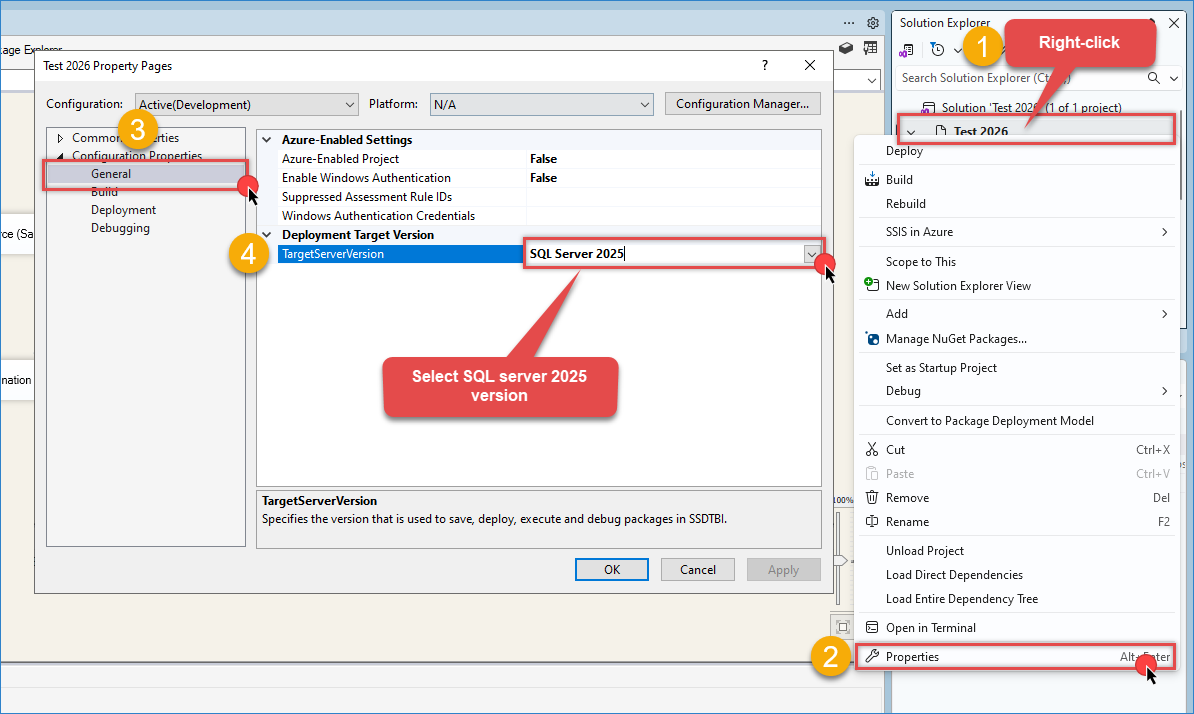The height and width of the screenshot is (714, 1194).
Task: Click the pending changes filter clock icon
Action: (x=937, y=49)
